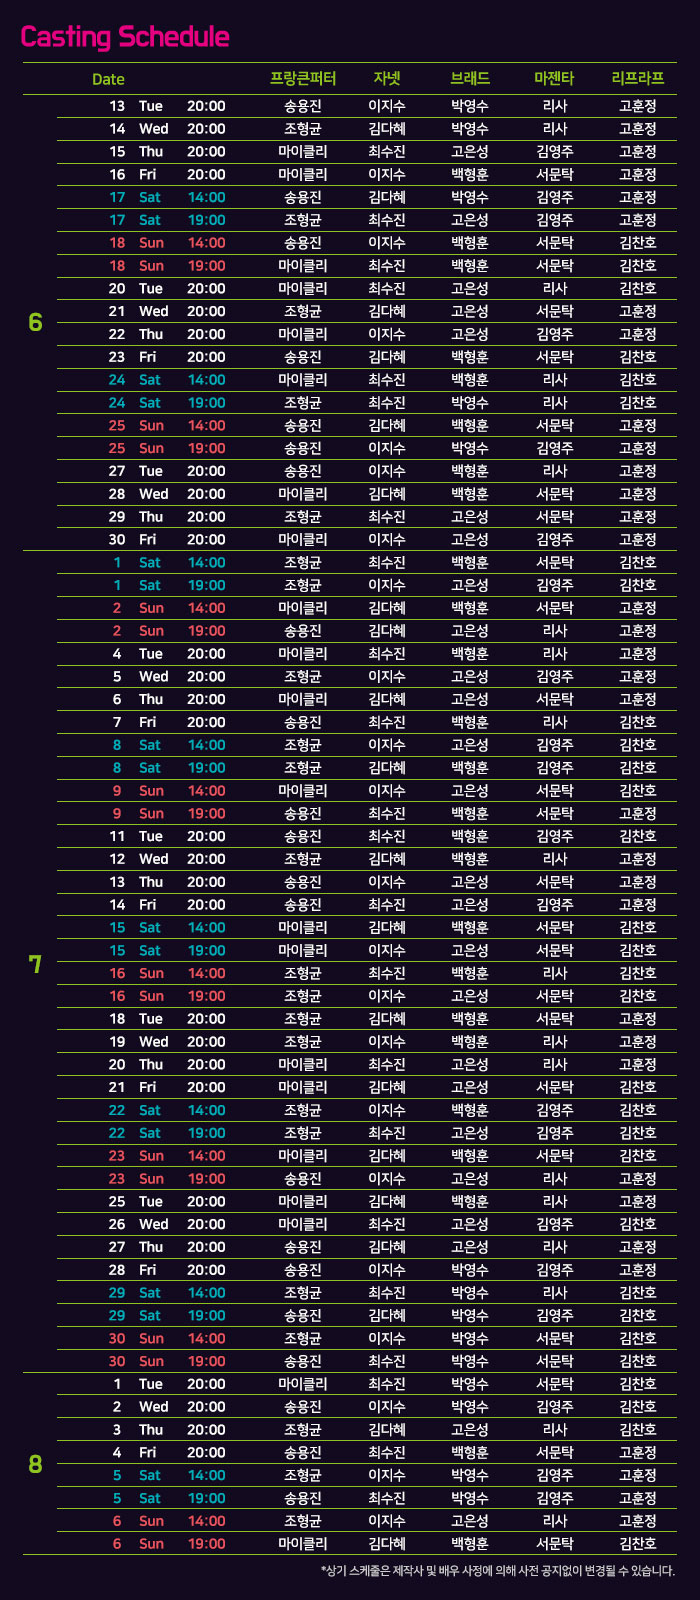Click the 리프라프 column header
The height and width of the screenshot is (1600, 700).
point(637,78)
